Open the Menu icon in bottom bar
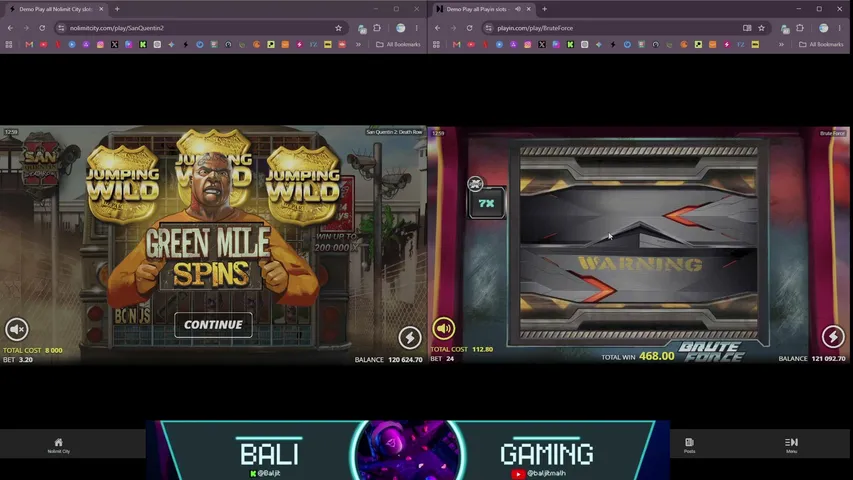Screen dimensions: 853x480 (792, 445)
